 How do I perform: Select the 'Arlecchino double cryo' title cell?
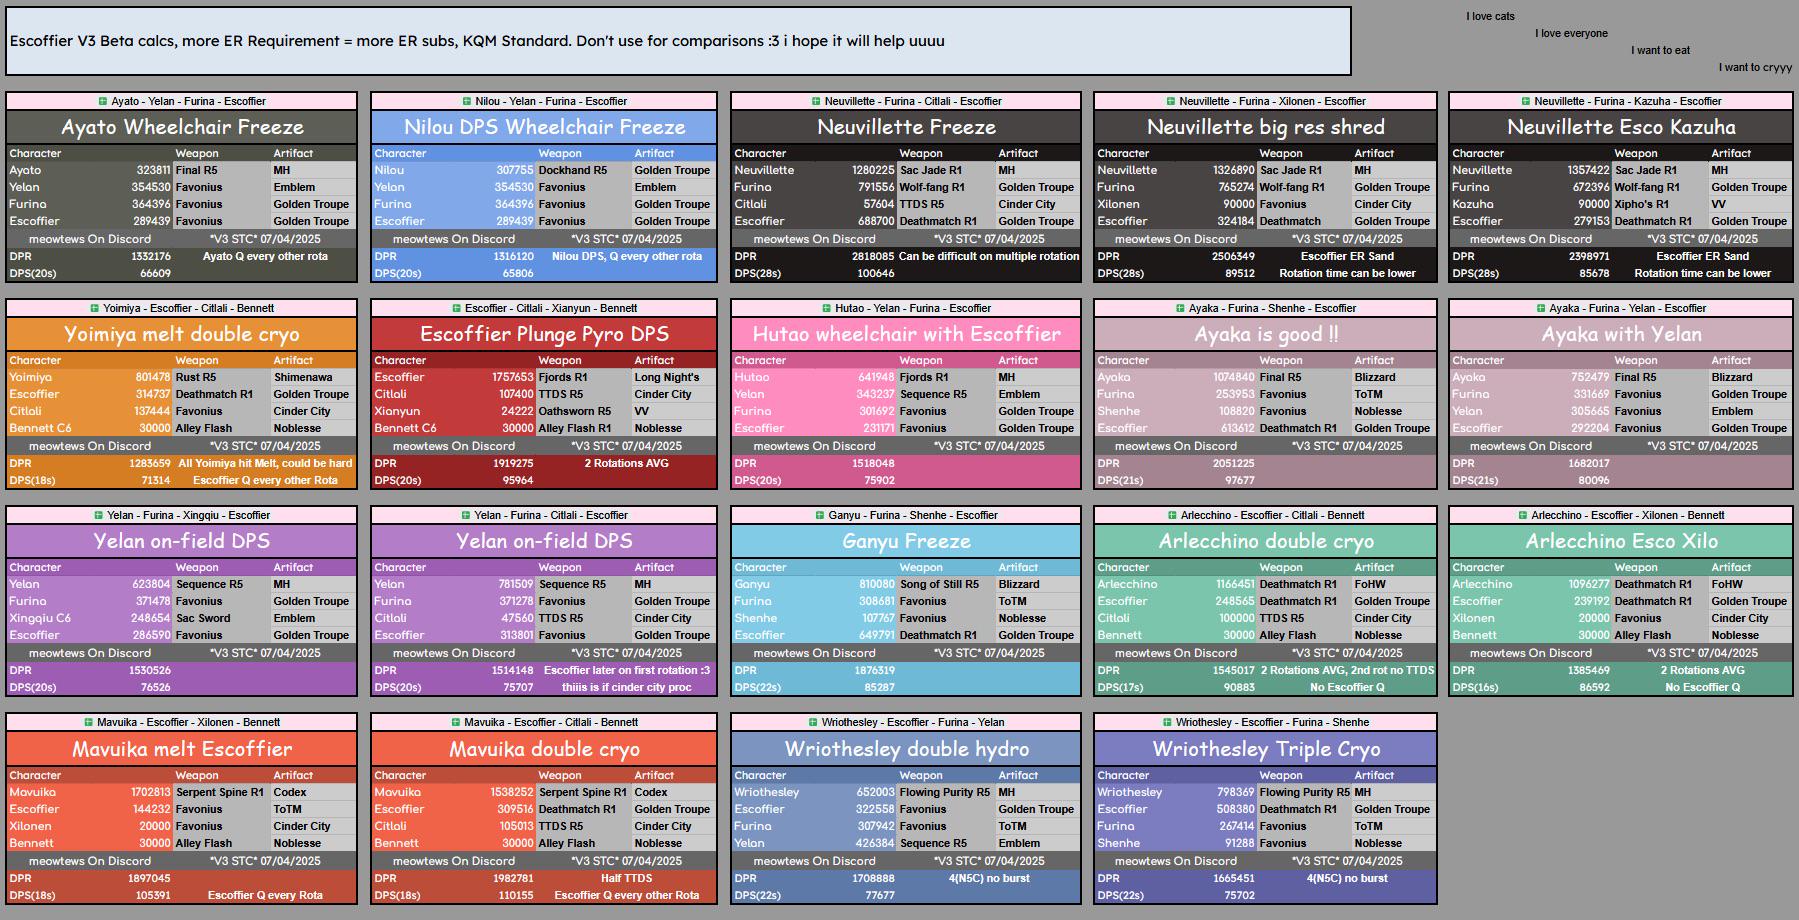[1265, 541]
